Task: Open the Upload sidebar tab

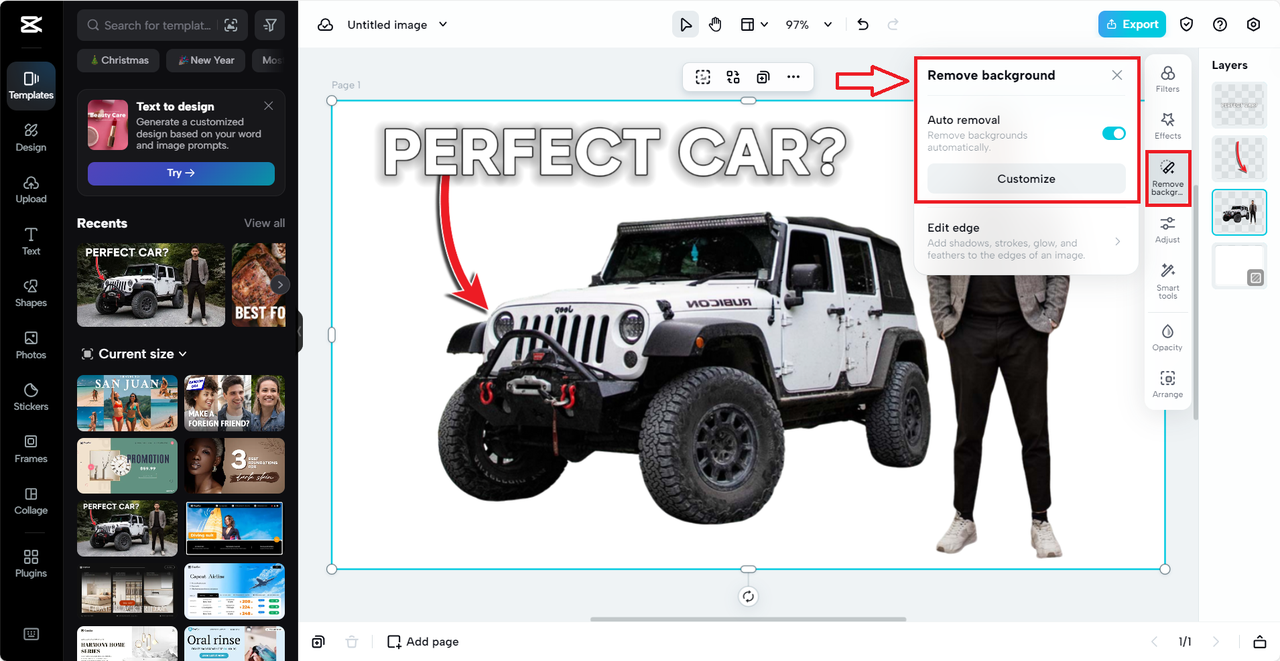Action: [x=31, y=189]
